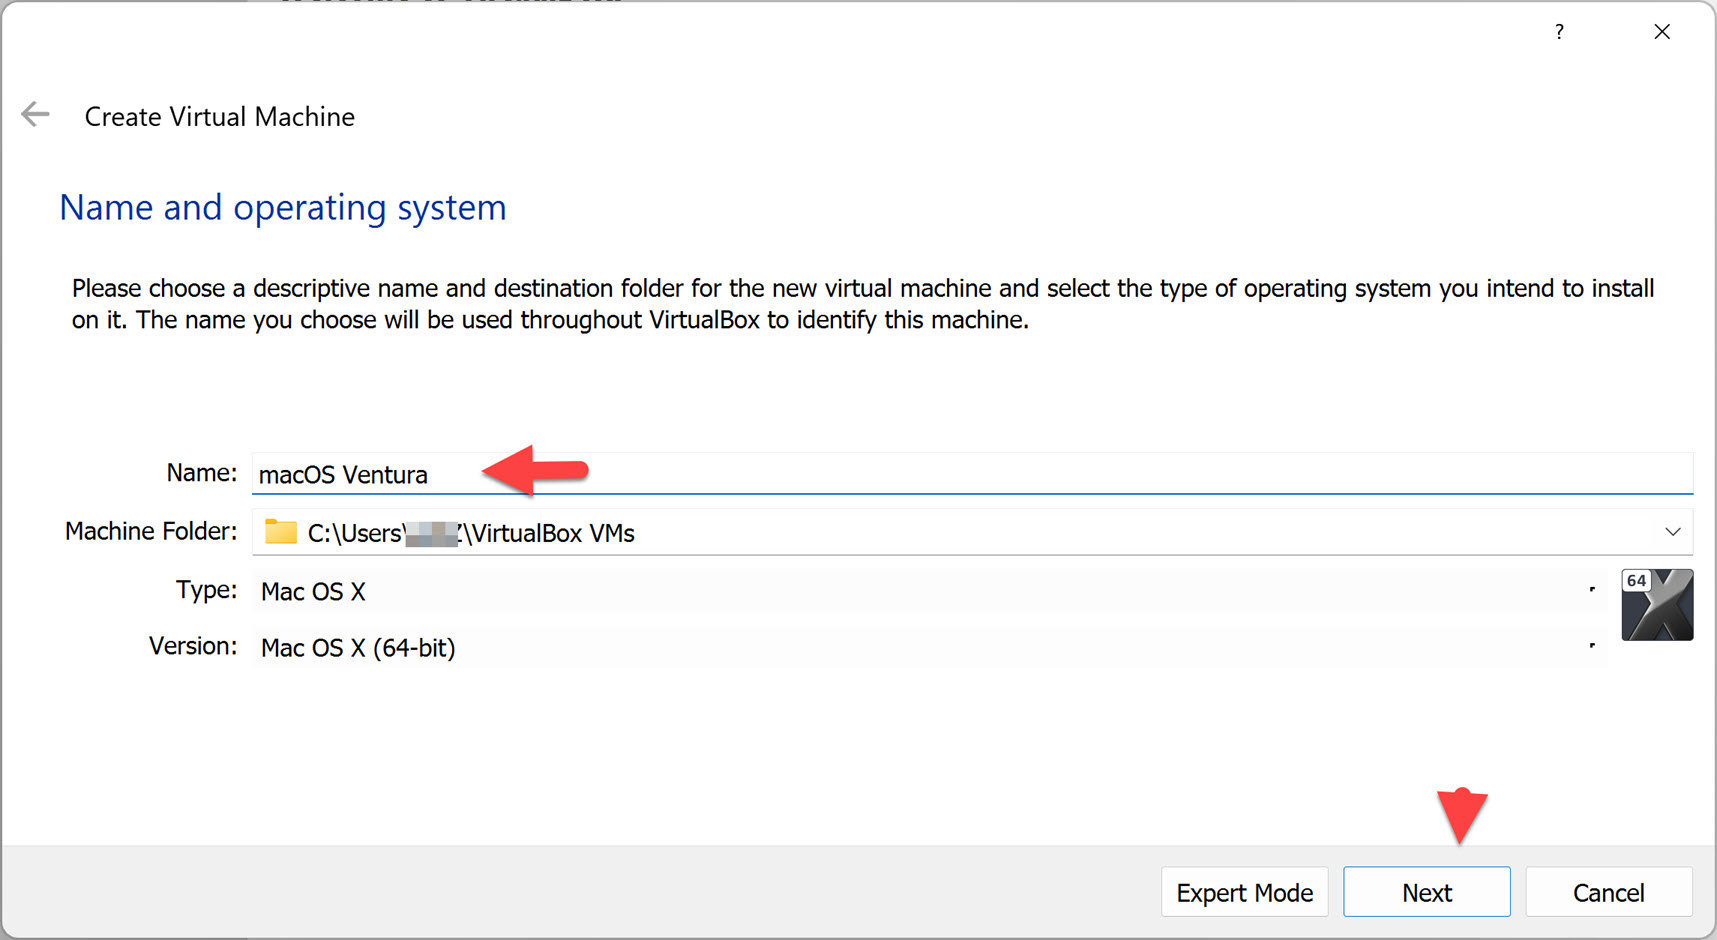This screenshot has height=940, width=1717.
Task: Click "macOS Ventura" text in Name field
Action: point(344,475)
